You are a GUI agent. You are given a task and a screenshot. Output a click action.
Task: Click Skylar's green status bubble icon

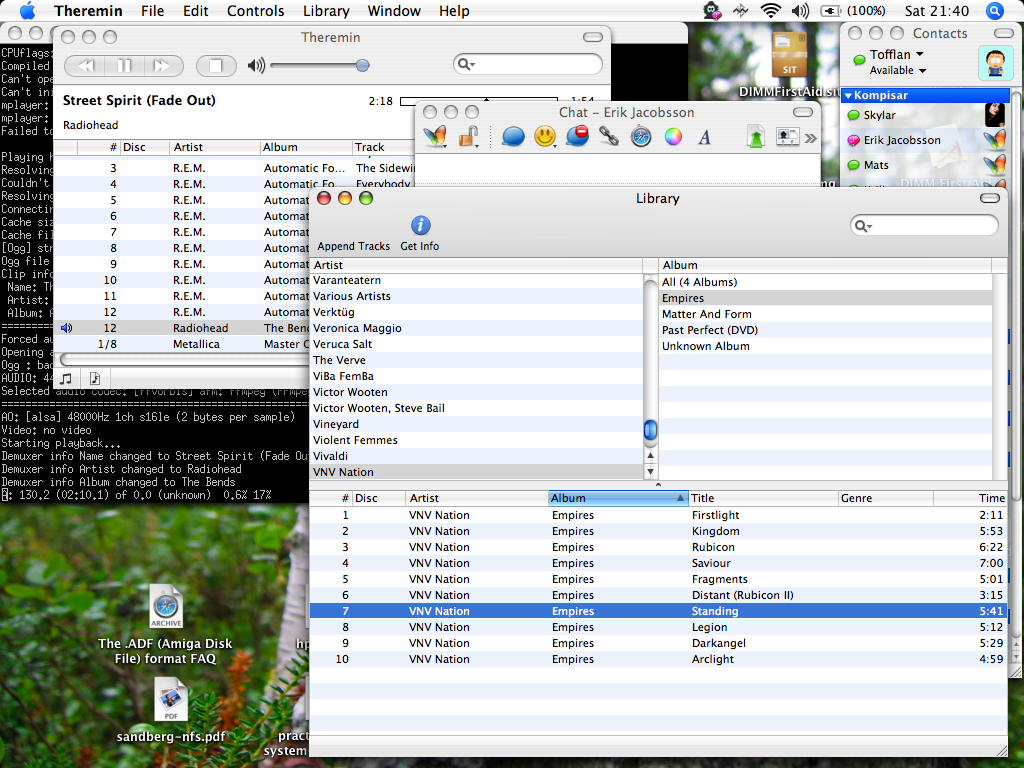point(853,116)
